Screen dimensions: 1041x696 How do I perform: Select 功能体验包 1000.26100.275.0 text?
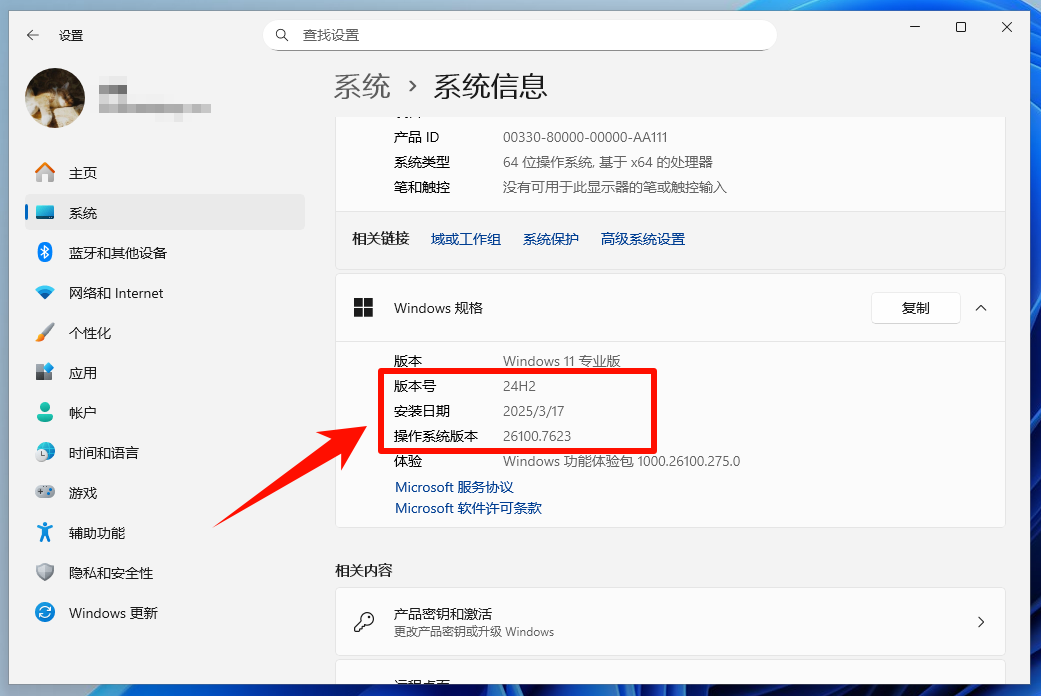point(621,462)
